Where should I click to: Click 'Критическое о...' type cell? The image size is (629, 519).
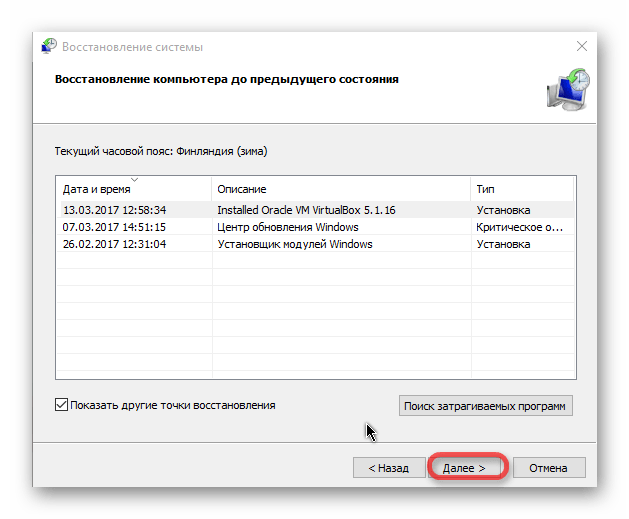519,227
